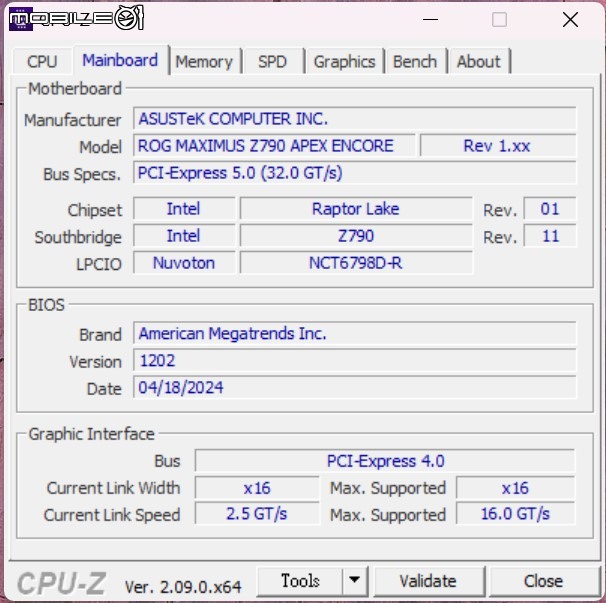The image size is (606, 603).
Task: Click the Chipset vendor Intel field
Action: pyautogui.click(x=184, y=209)
